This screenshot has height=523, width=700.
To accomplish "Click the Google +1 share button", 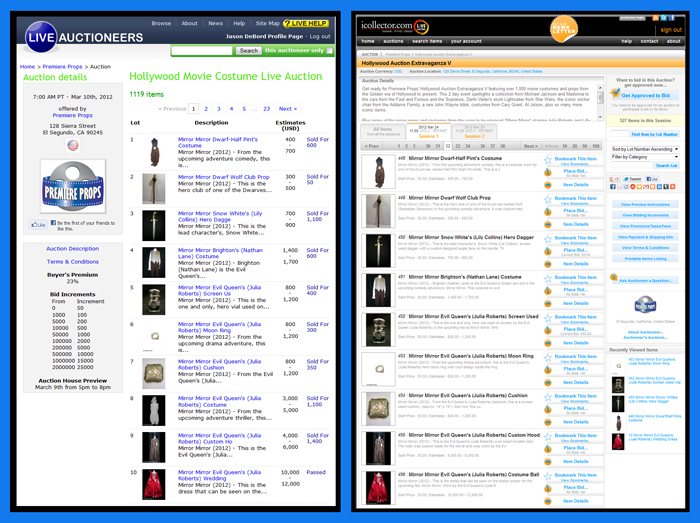I will pos(615,179).
